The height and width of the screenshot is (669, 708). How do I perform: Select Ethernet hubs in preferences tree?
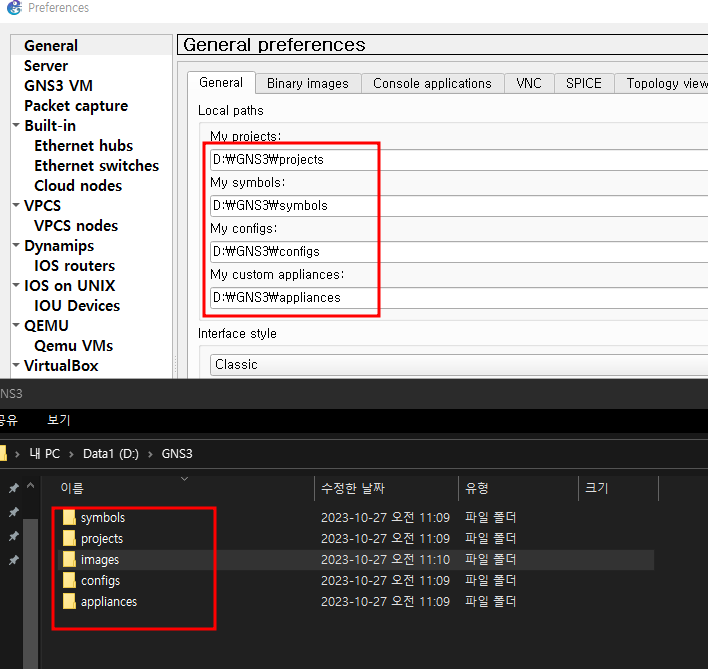point(84,145)
